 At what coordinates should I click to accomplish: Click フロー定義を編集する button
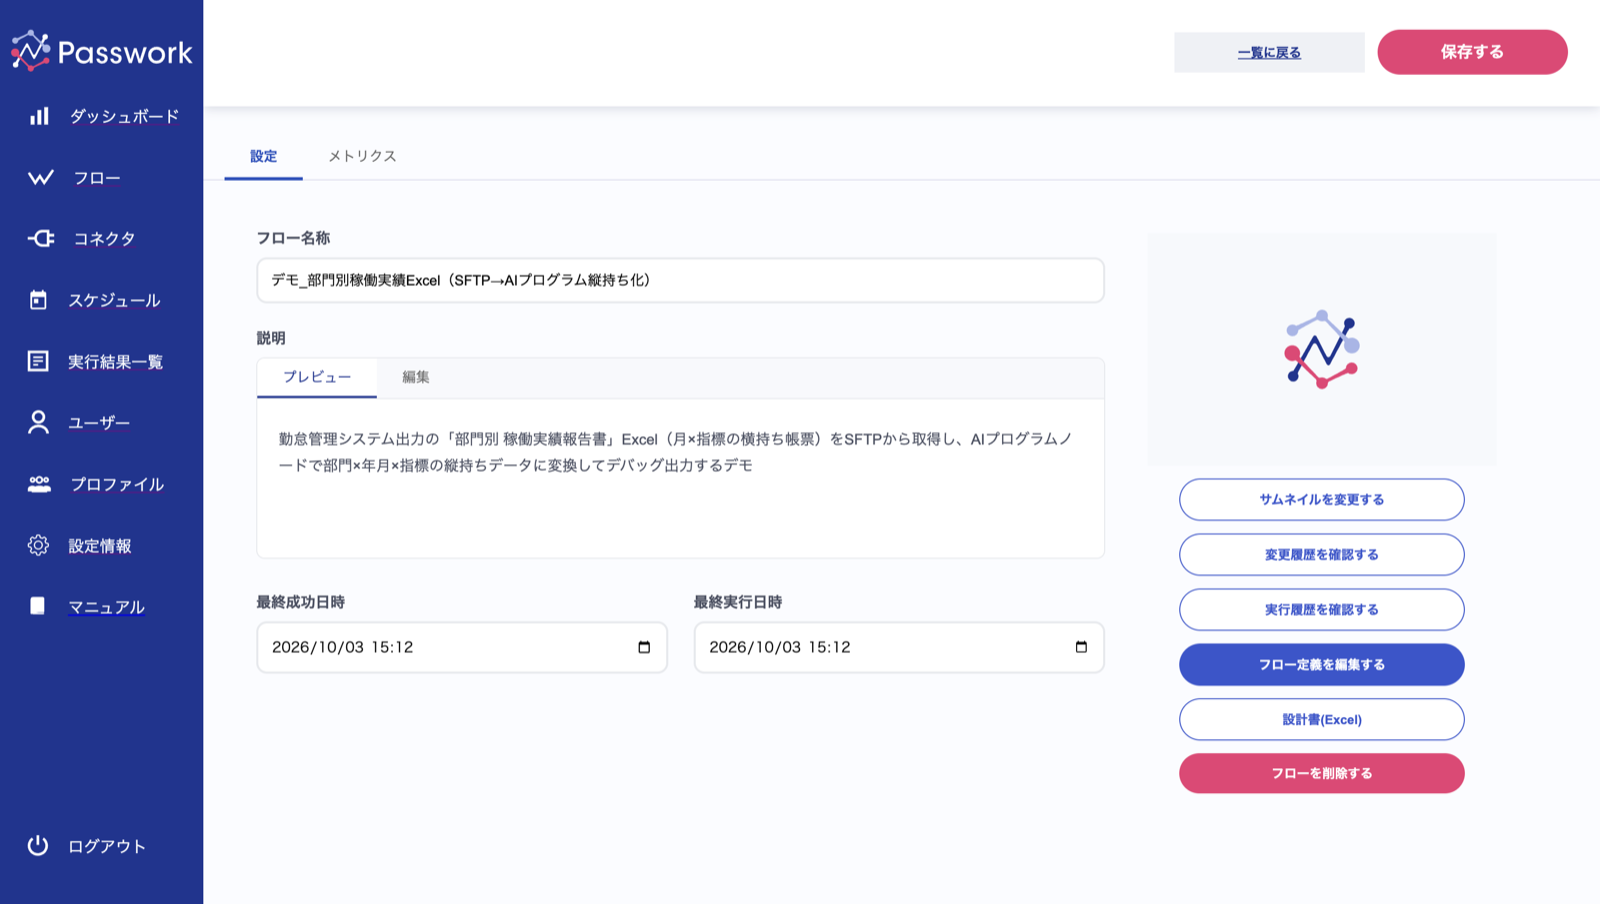click(1322, 664)
